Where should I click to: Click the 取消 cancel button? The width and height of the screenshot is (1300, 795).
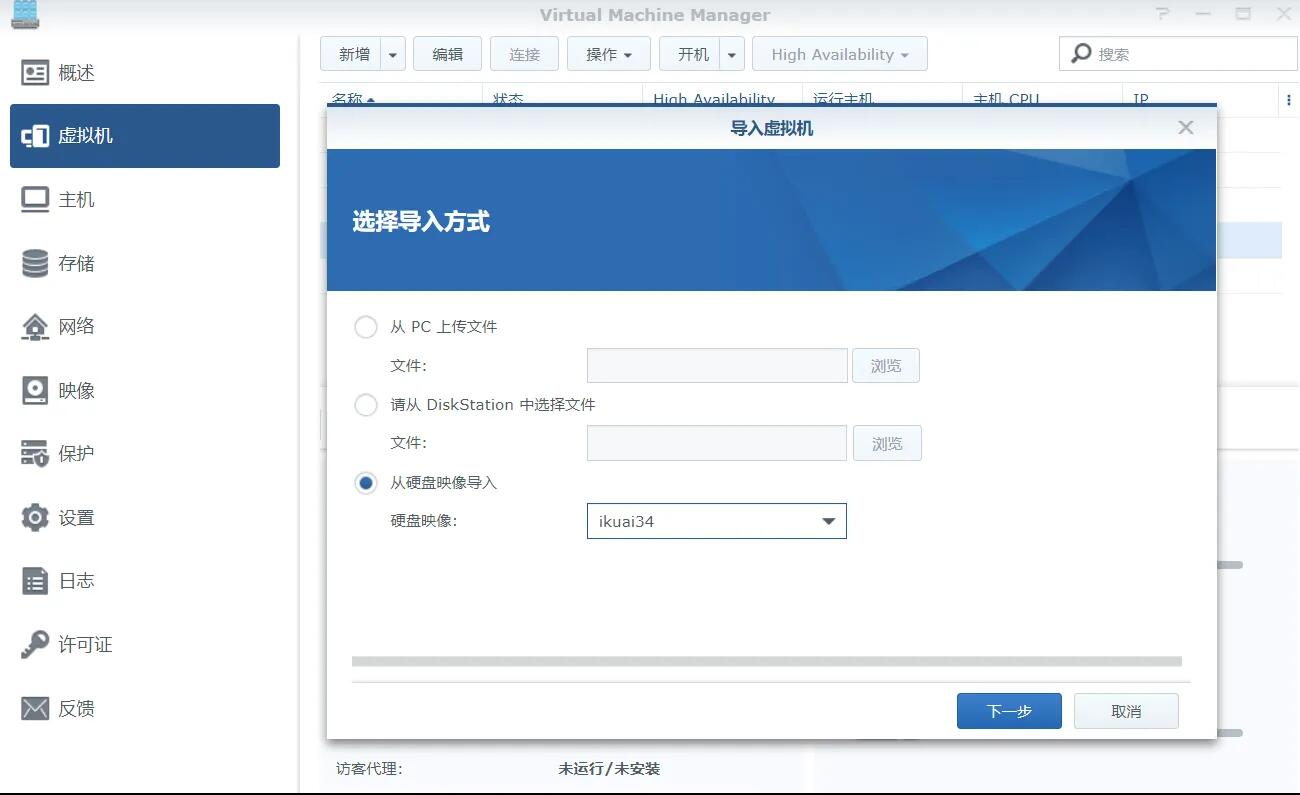1126,711
